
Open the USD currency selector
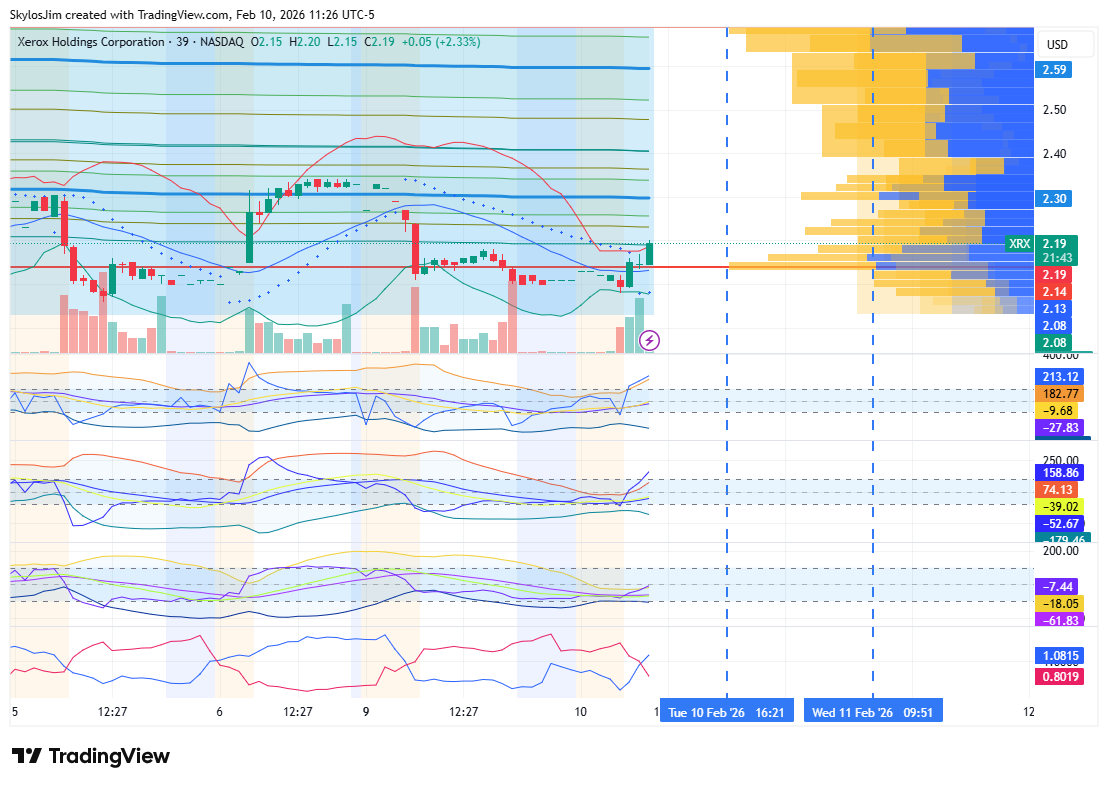1056,45
